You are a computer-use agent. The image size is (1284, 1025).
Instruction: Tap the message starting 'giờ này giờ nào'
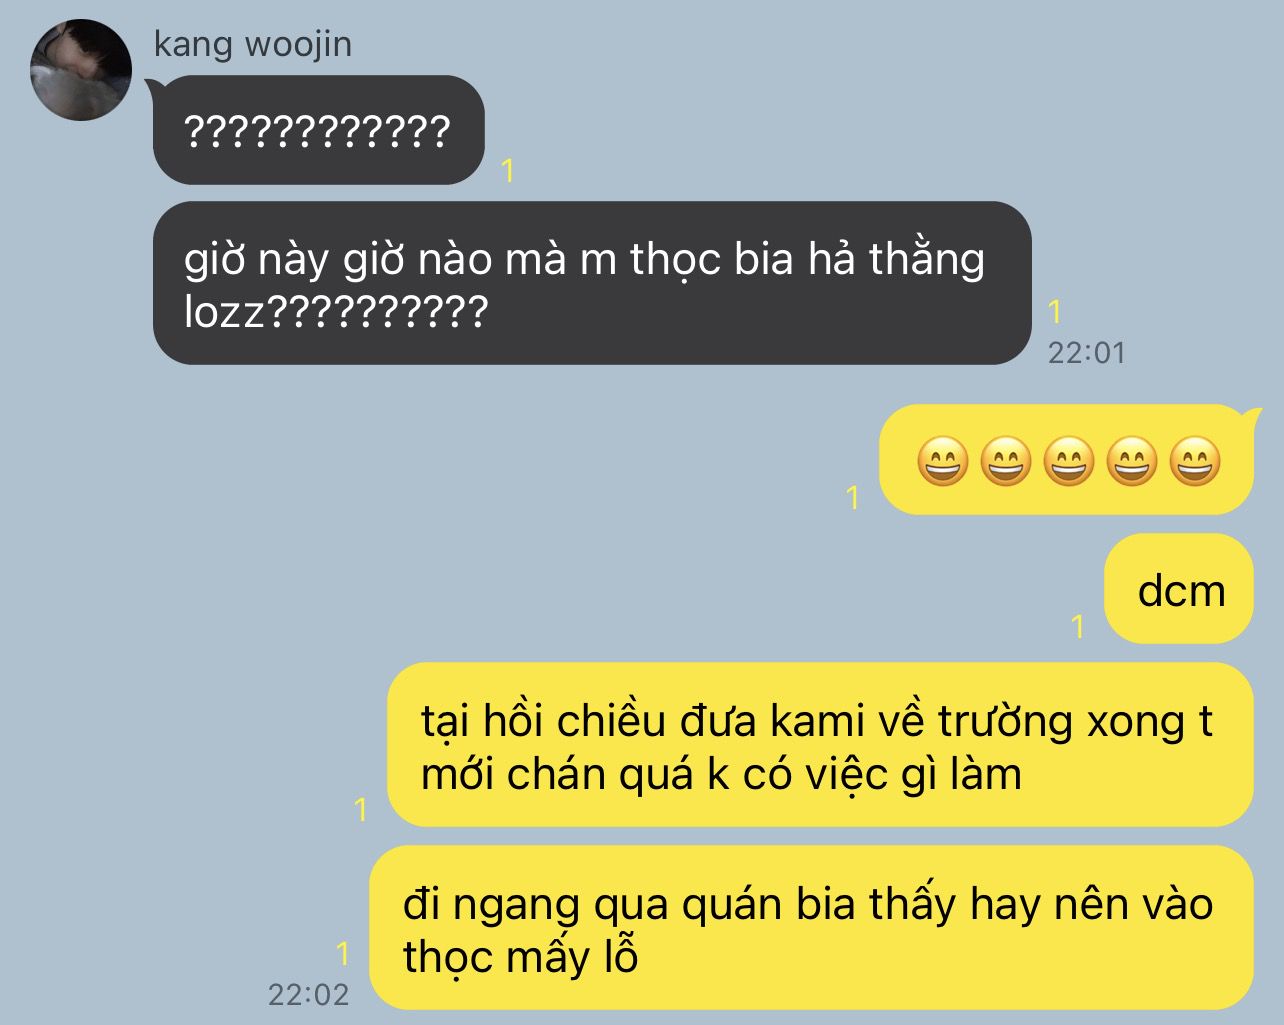point(592,283)
